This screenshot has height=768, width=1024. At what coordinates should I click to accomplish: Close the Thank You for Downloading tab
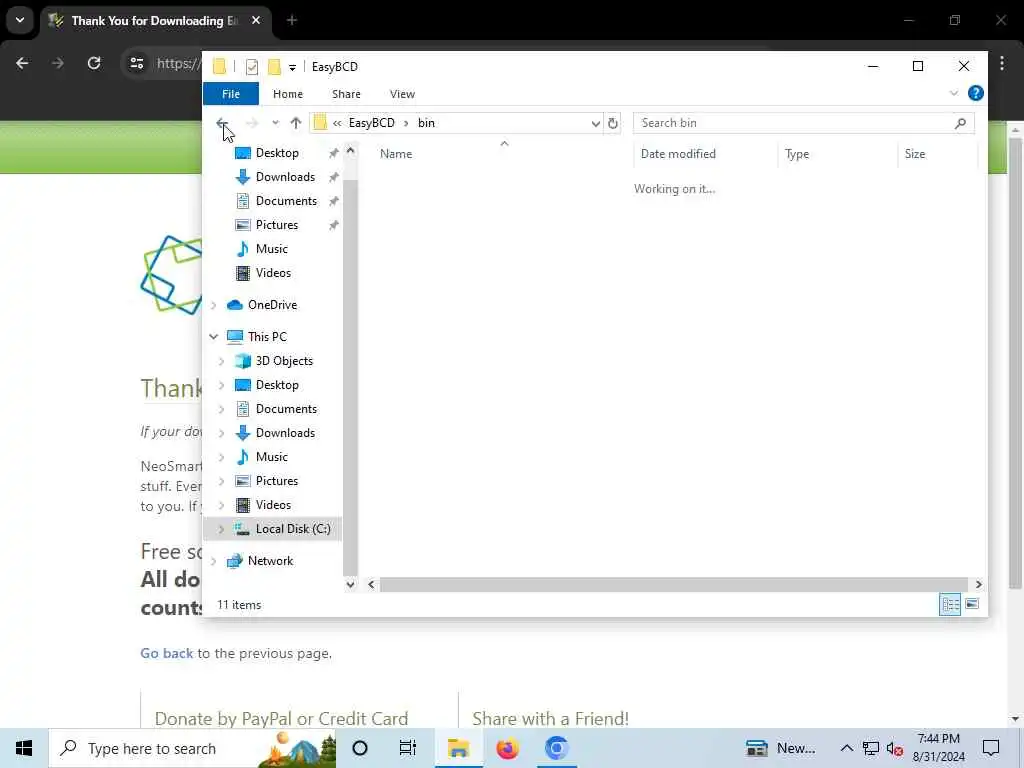click(x=256, y=21)
